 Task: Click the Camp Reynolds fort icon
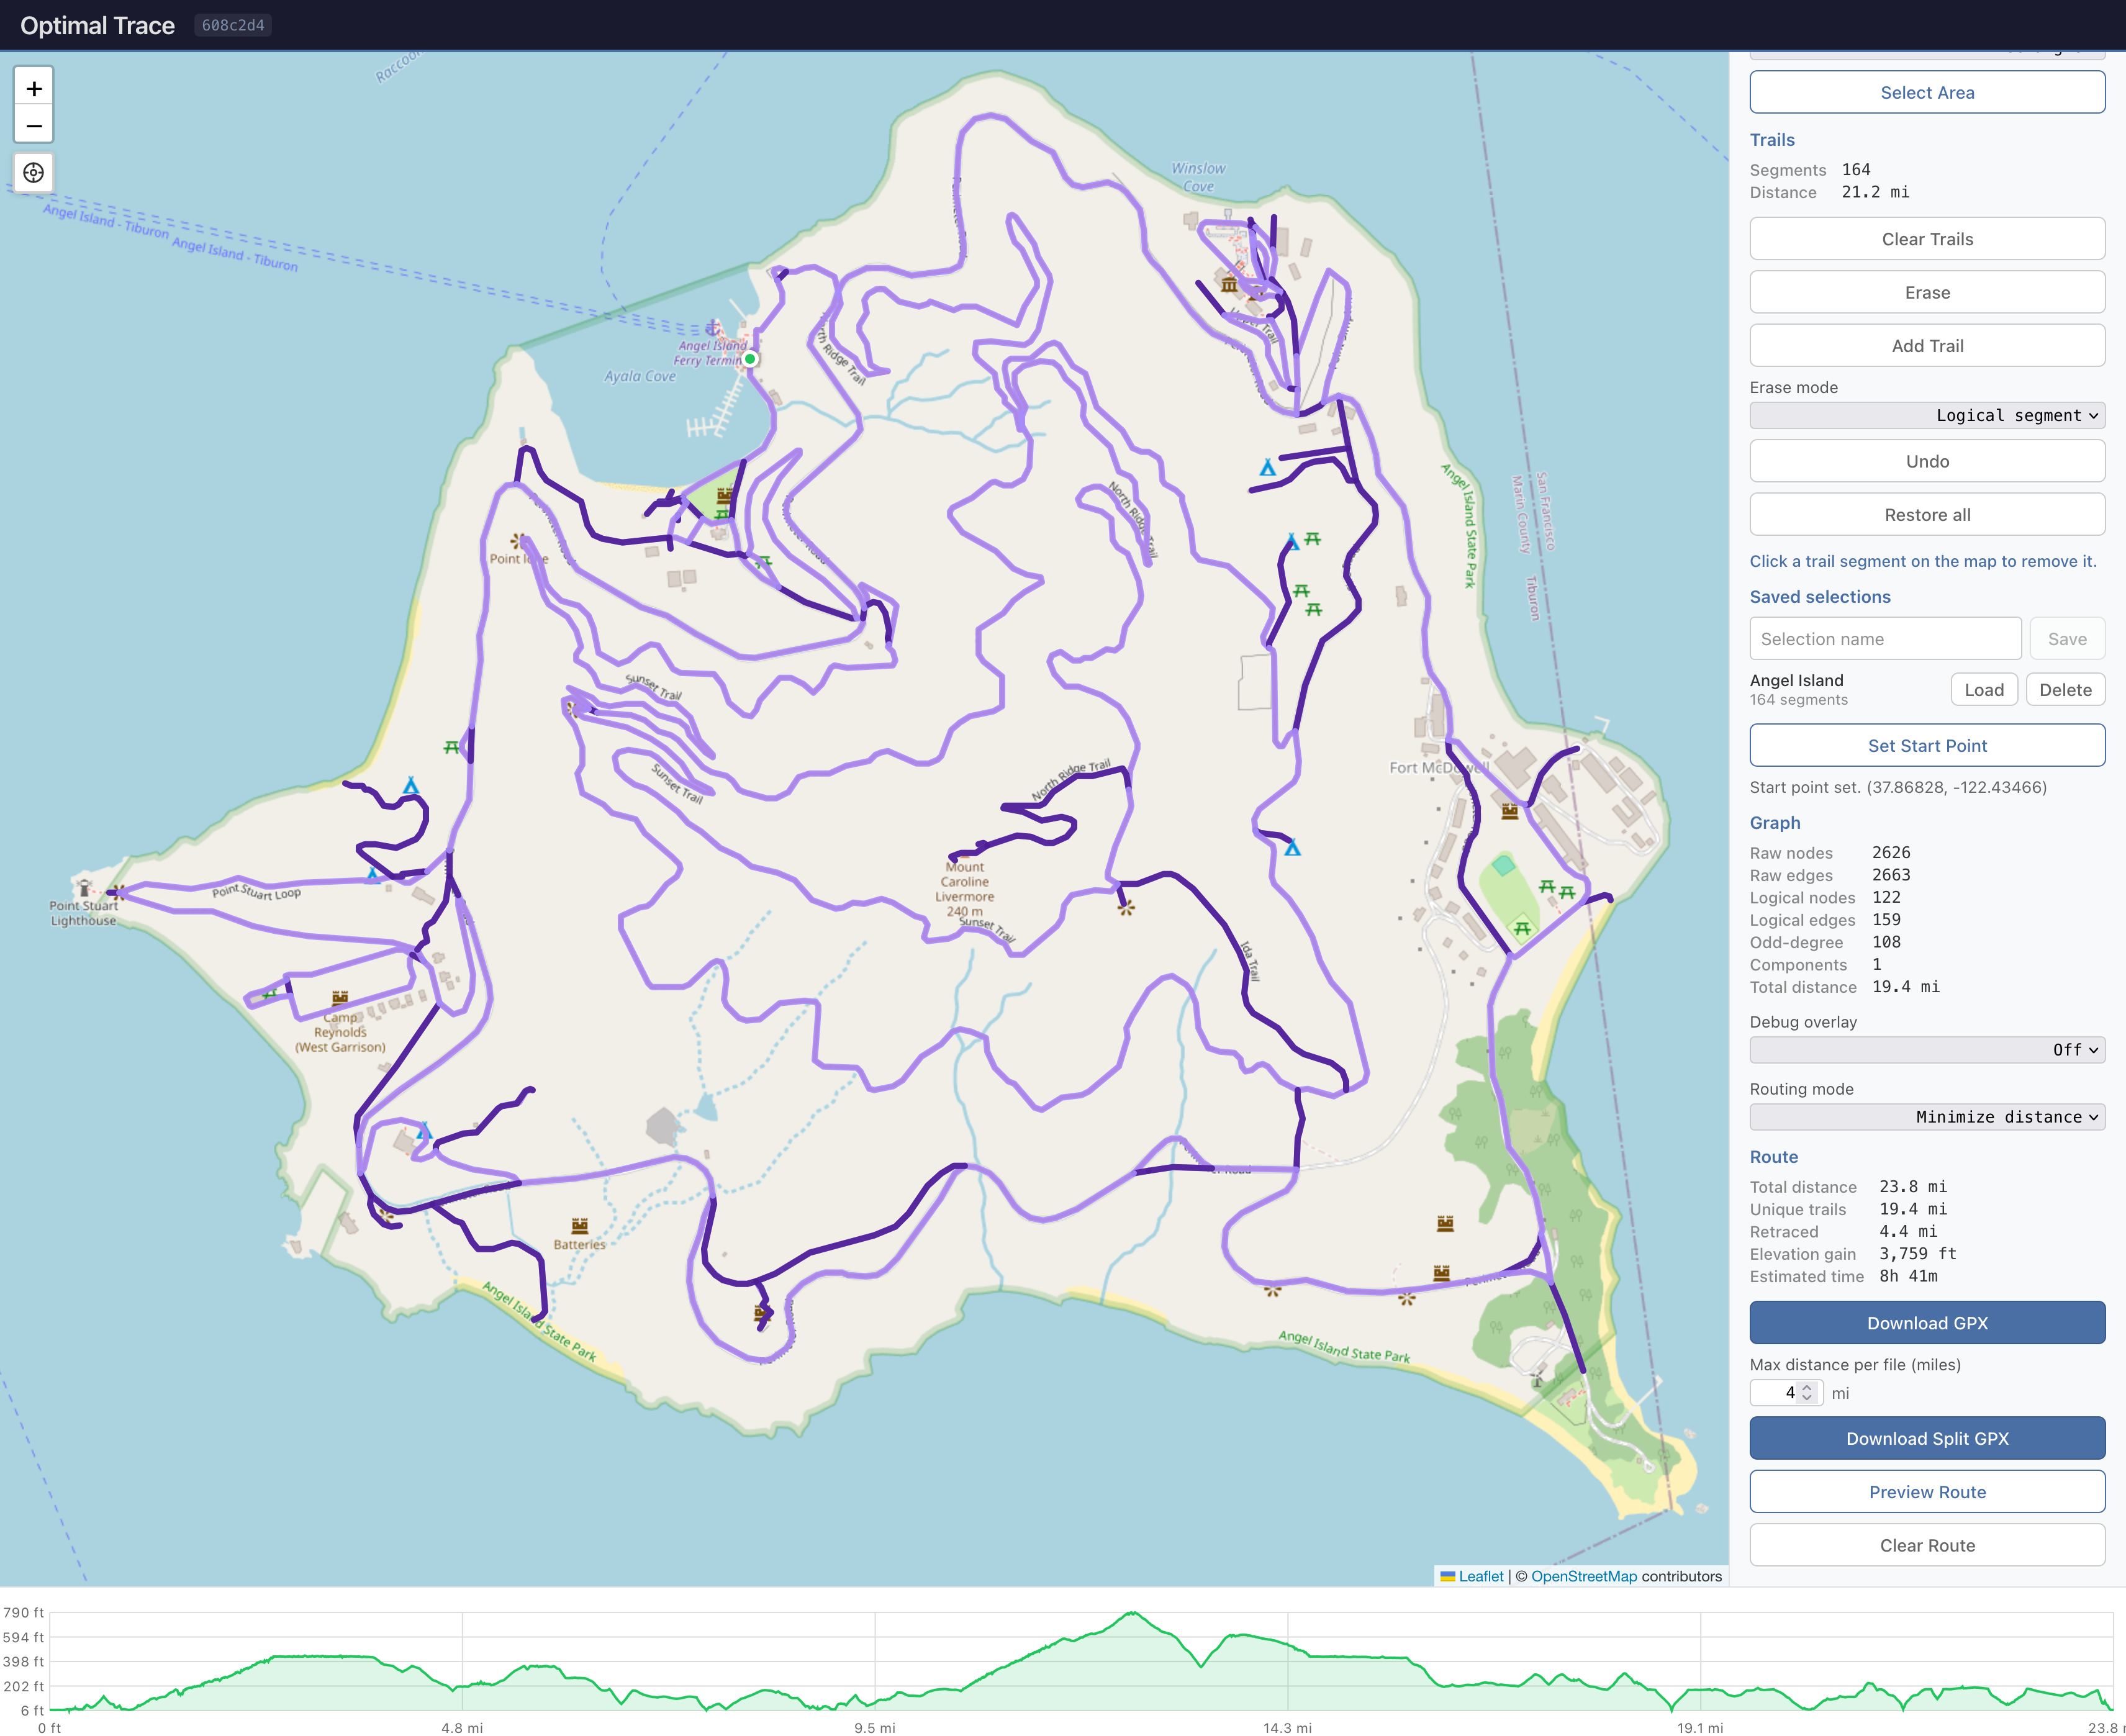[x=340, y=998]
